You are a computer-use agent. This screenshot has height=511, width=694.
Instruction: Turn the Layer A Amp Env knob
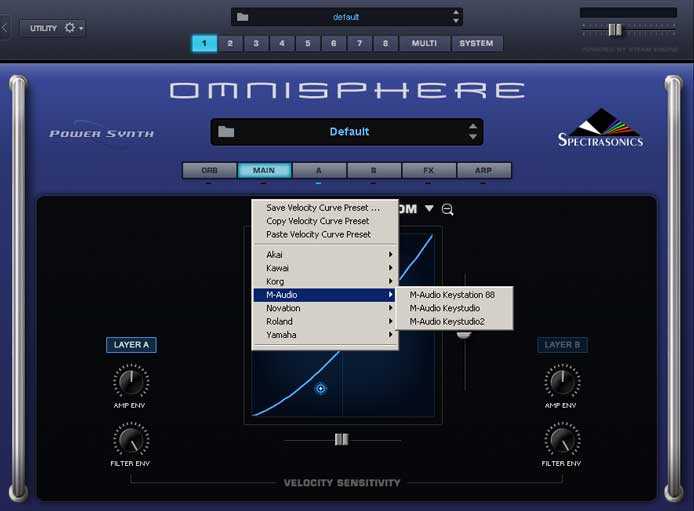(x=131, y=381)
